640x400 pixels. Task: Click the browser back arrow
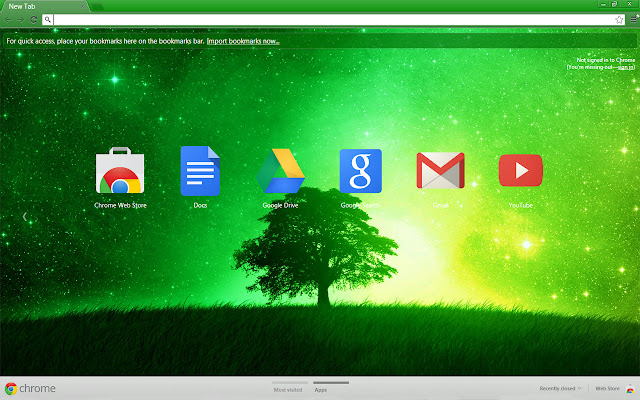pyautogui.click(x=8, y=20)
